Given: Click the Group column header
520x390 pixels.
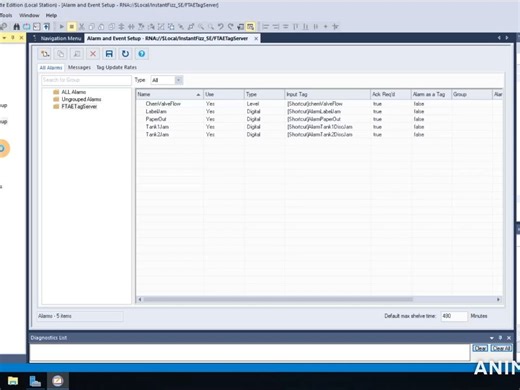Looking at the screenshot, I should click(x=472, y=94).
